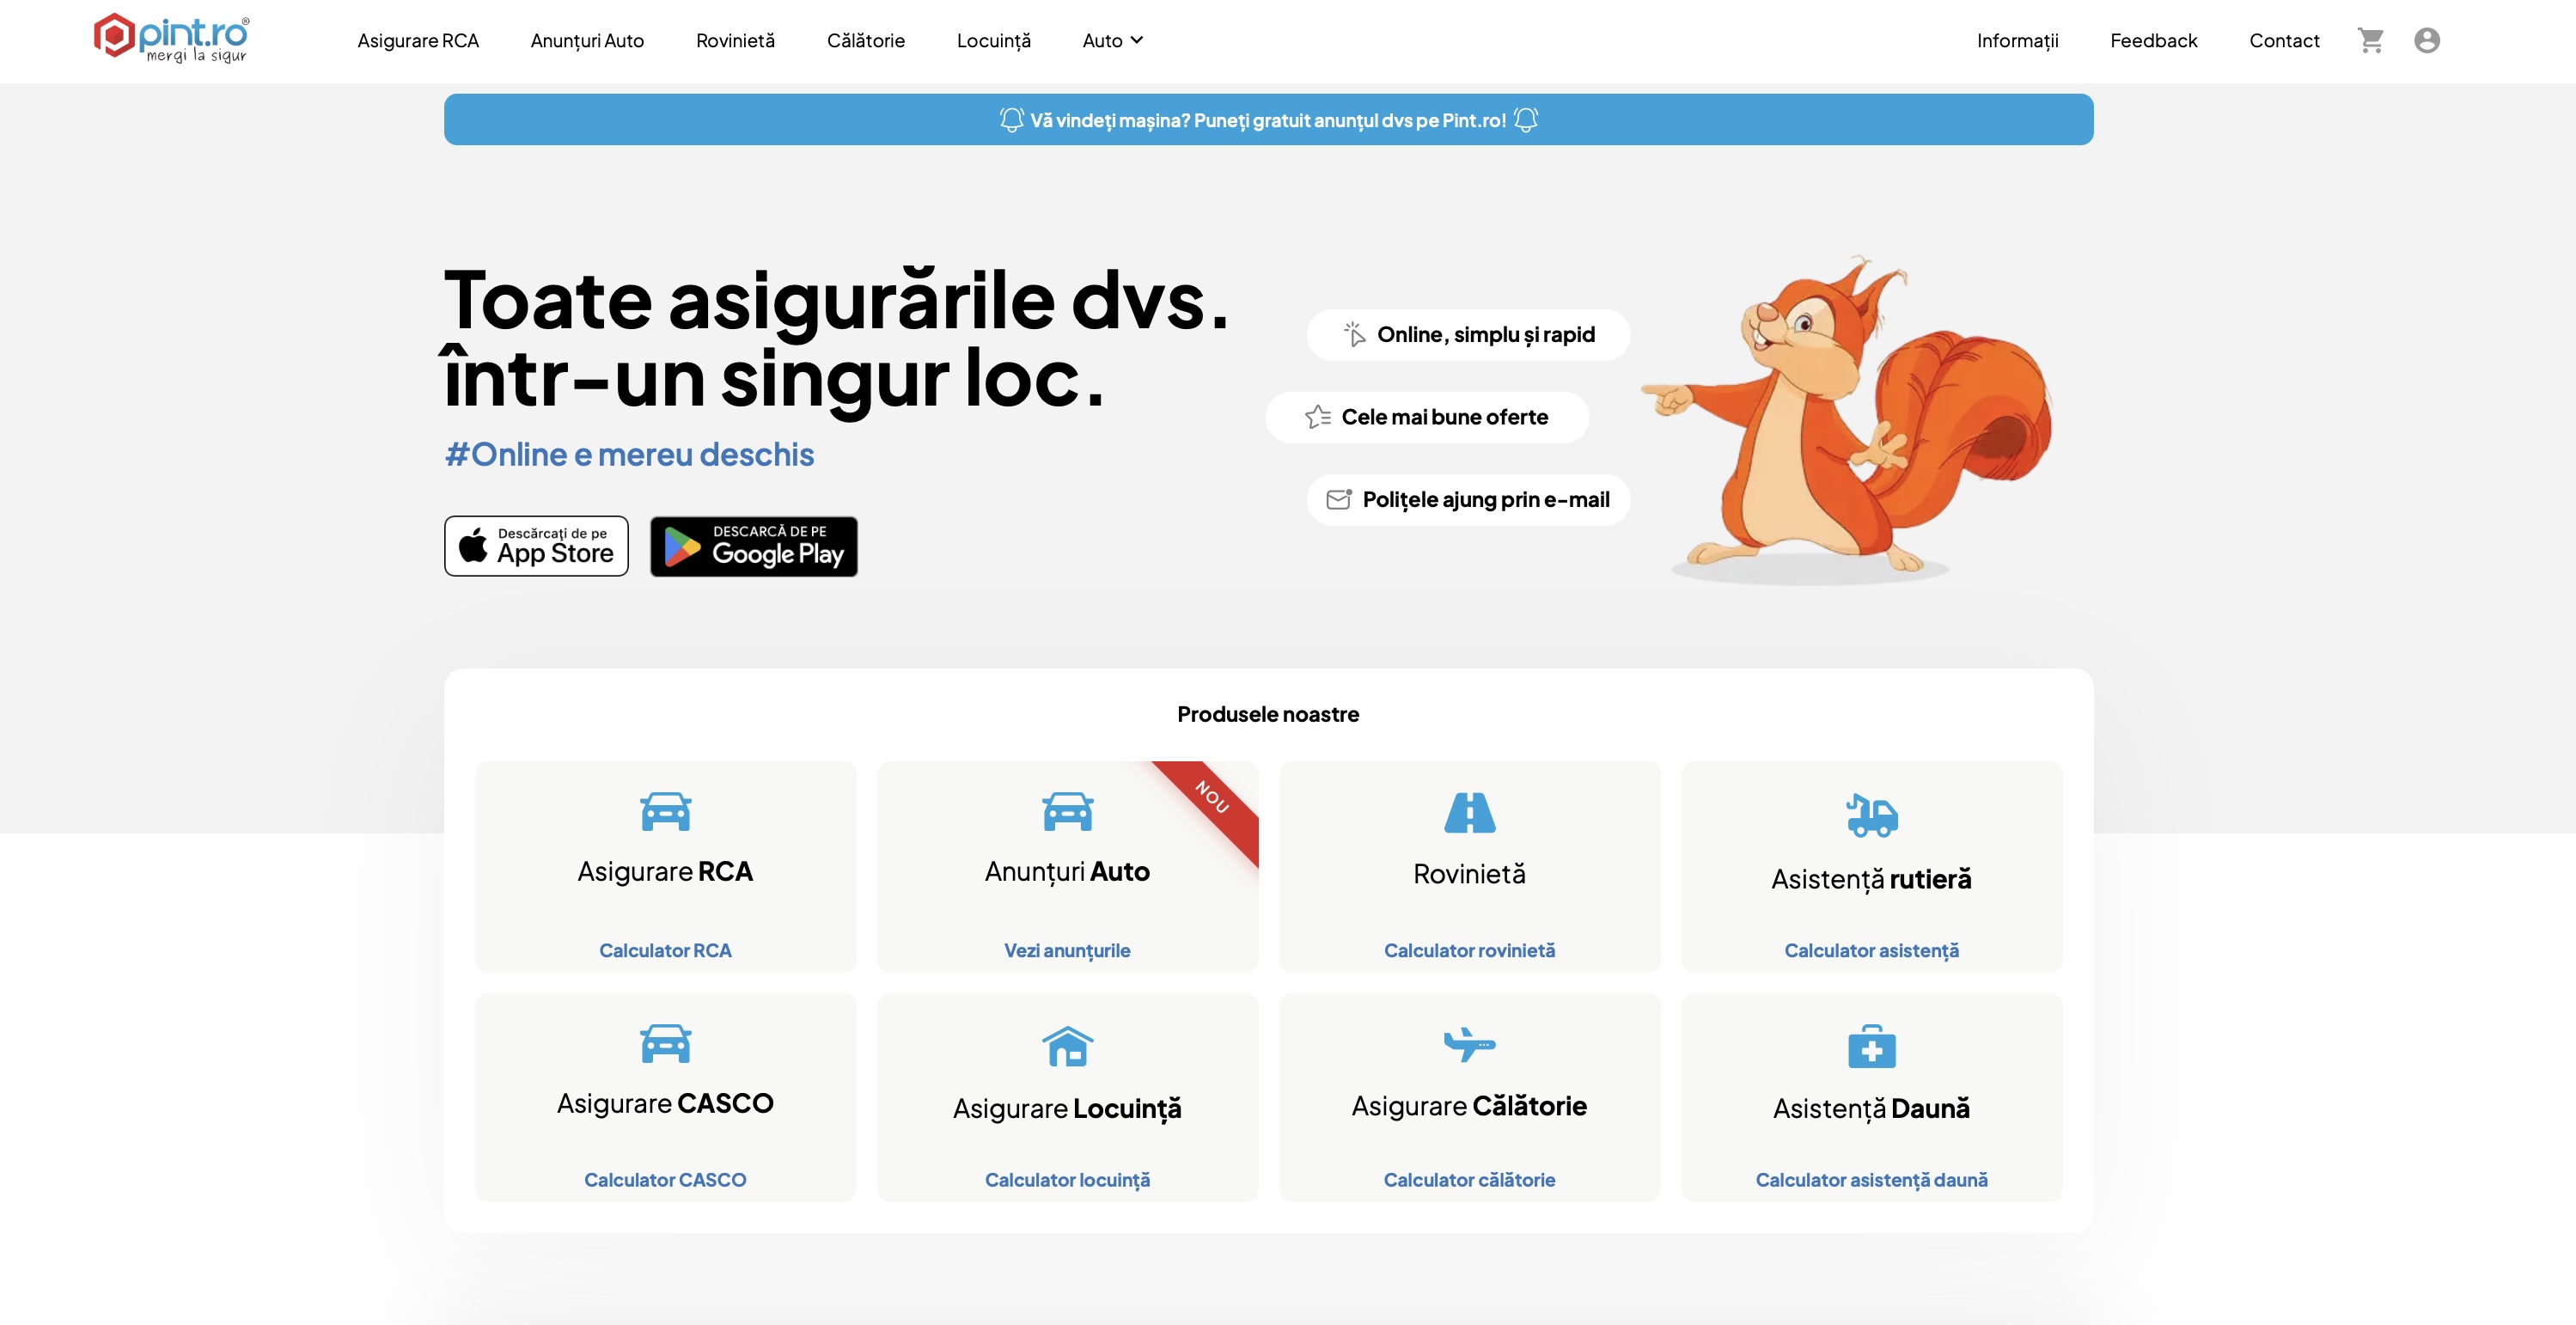2576x1325 pixels.
Task: Click the medical kit icon above Asistență Daună
Action: [1872, 1046]
